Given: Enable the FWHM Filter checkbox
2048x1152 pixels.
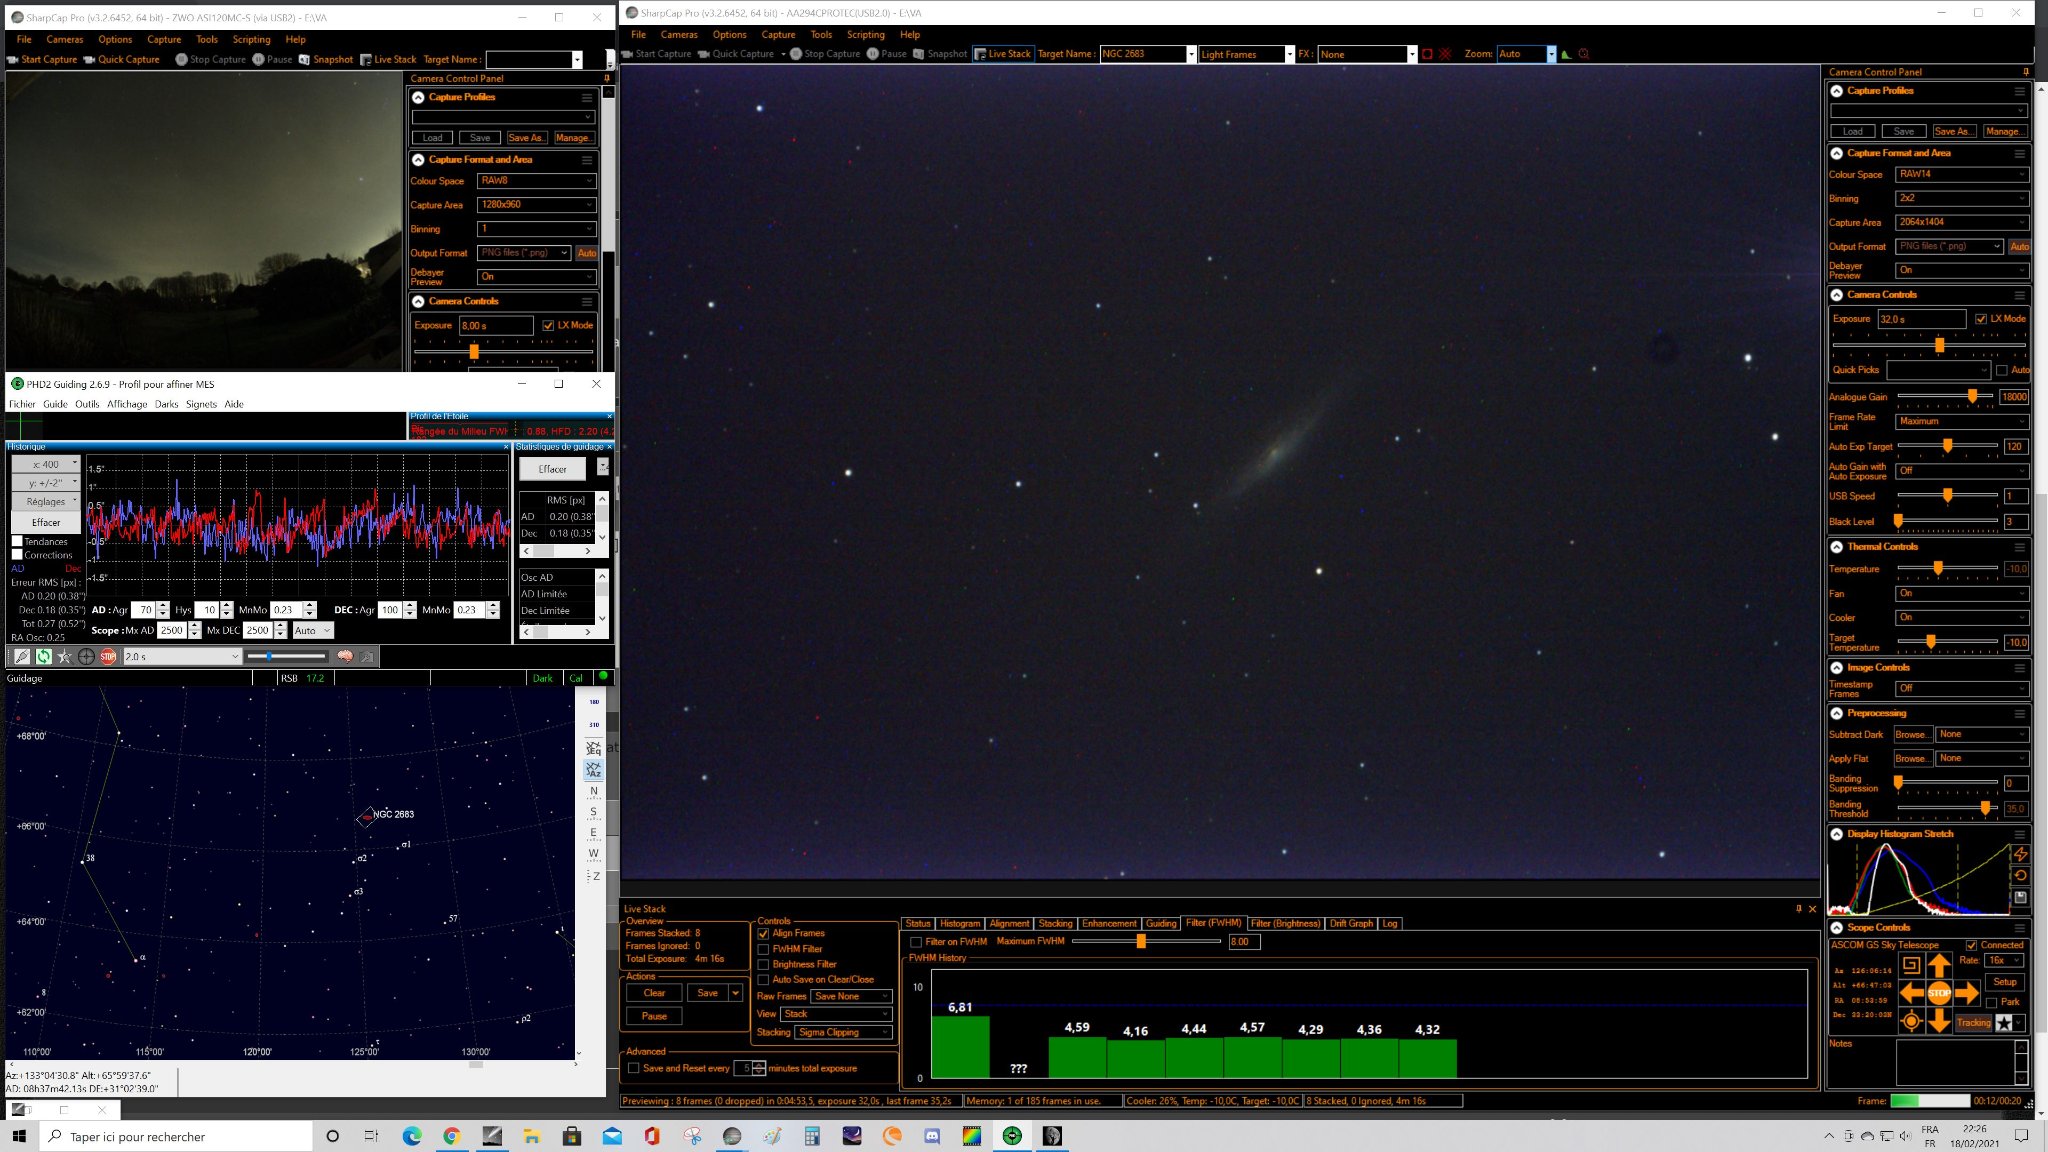Looking at the screenshot, I should click(763, 949).
